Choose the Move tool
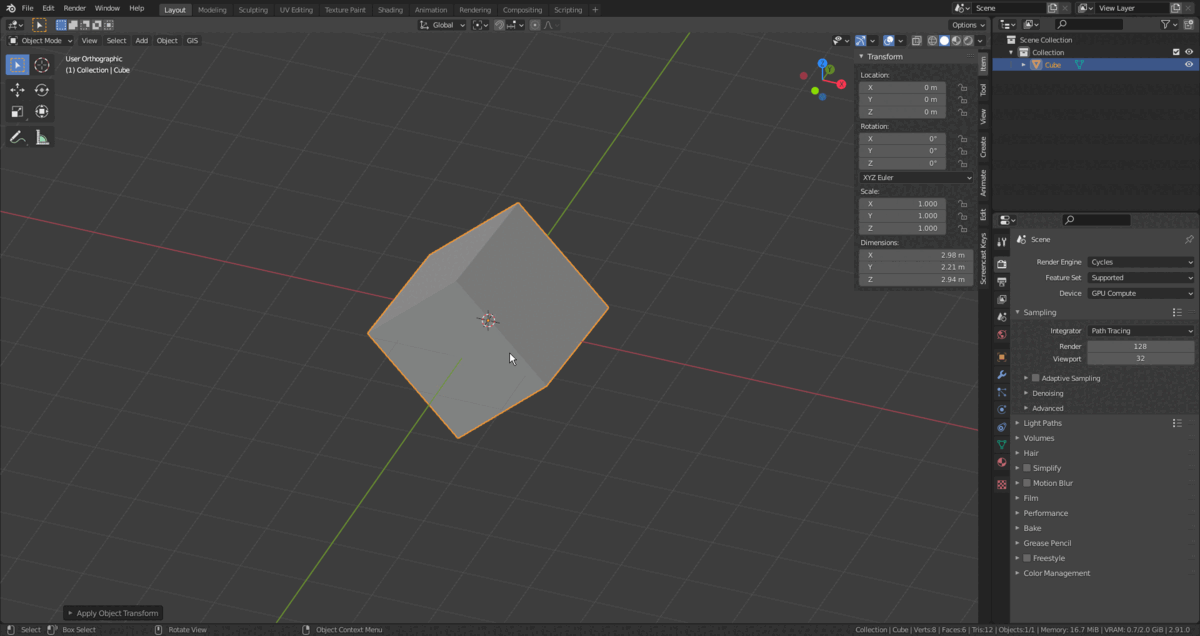This screenshot has height=636, width=1200. pyautogui.click(x=17, y=90)
